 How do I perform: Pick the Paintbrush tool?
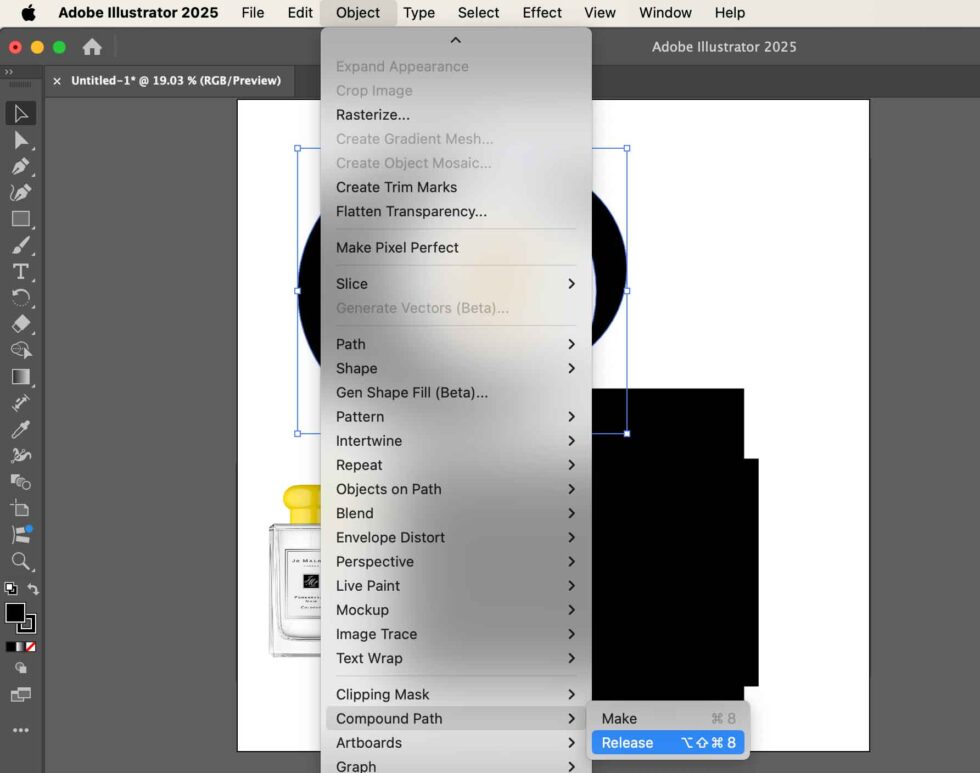(22, 245)
